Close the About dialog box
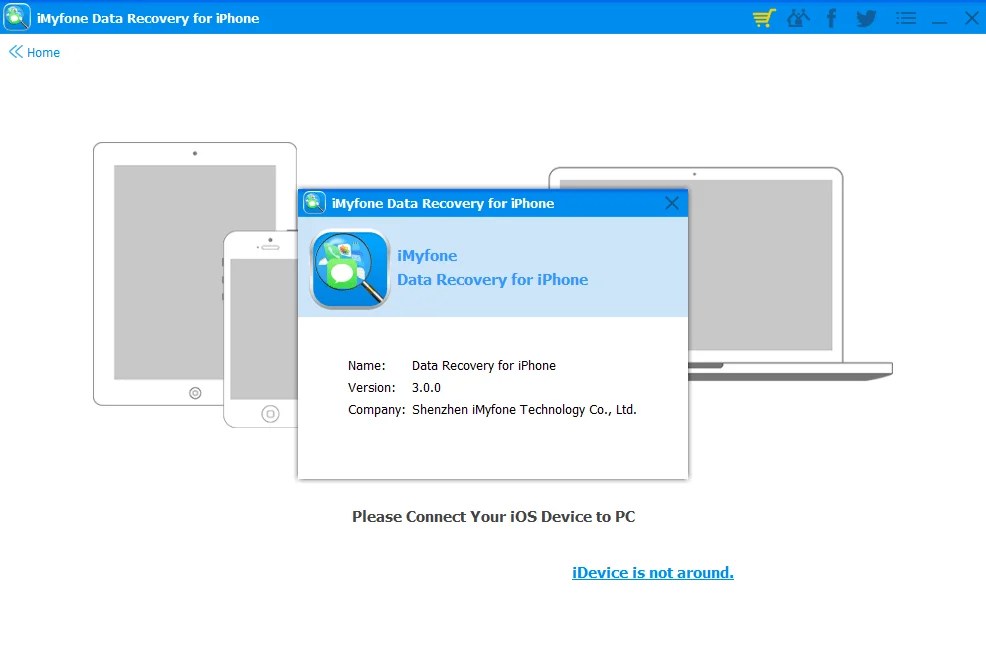986x668 pixels. 672,203
